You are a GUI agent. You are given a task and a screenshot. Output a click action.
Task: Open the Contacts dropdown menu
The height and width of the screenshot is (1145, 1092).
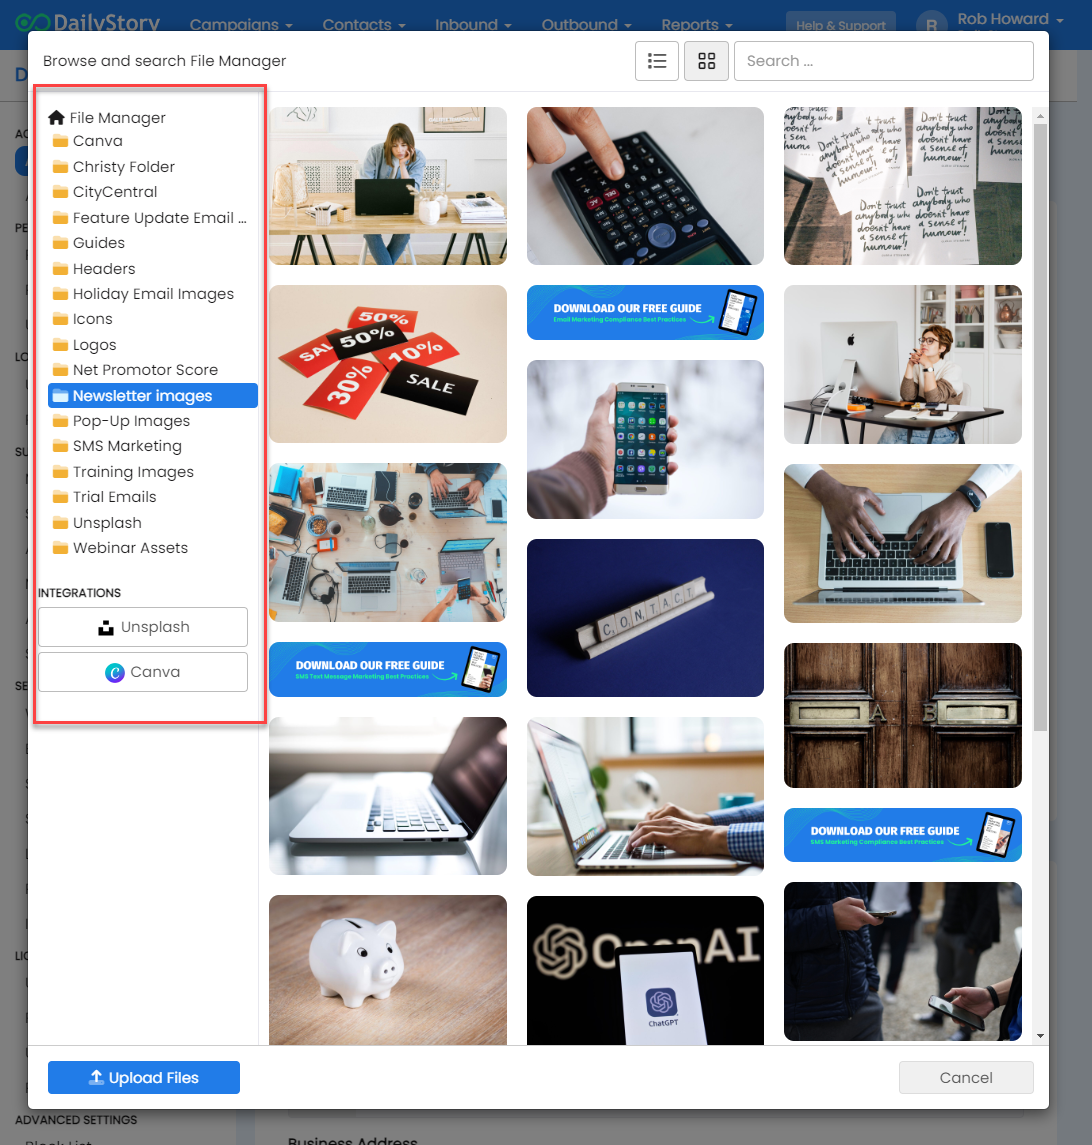click(x=364, y=25)
